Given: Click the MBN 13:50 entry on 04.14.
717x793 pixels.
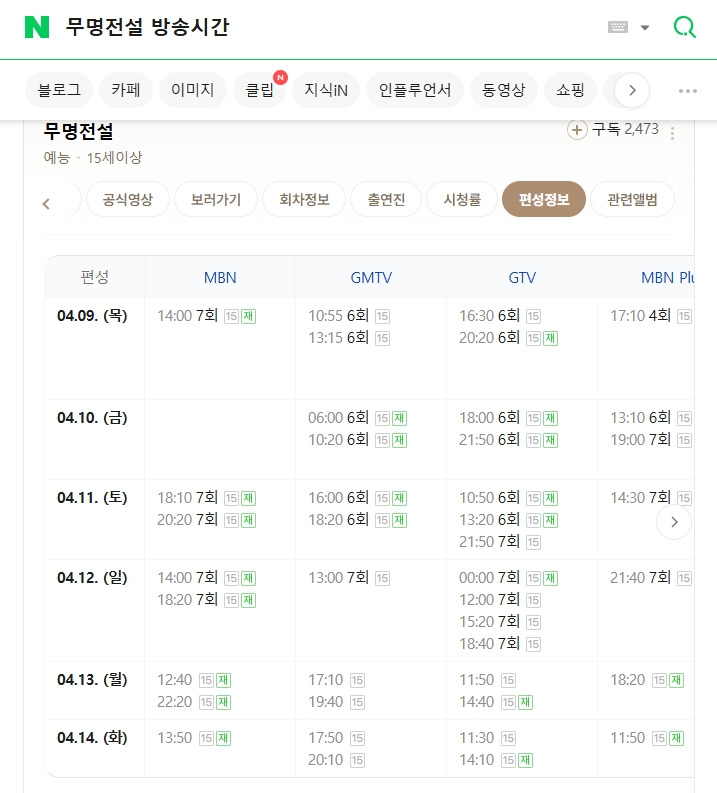Looking at the screenshot, I should [x=194, y=738].
